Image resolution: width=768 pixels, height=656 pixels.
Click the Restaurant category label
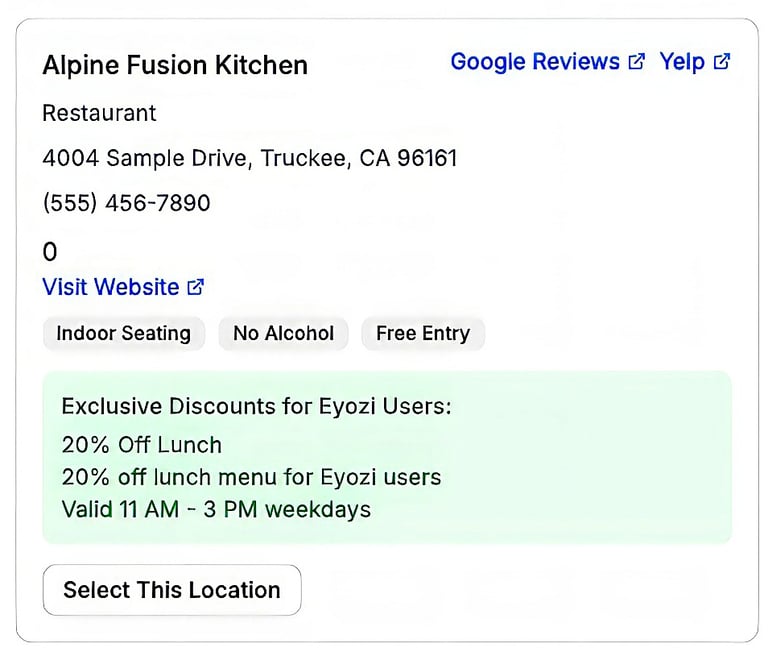[99, 113]
